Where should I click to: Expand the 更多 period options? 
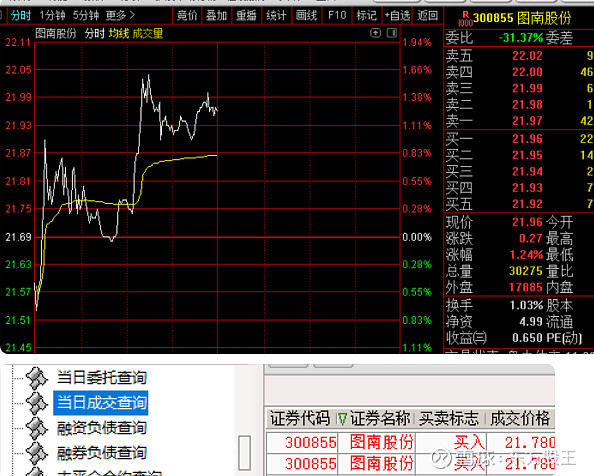click(x=120, y=16)
